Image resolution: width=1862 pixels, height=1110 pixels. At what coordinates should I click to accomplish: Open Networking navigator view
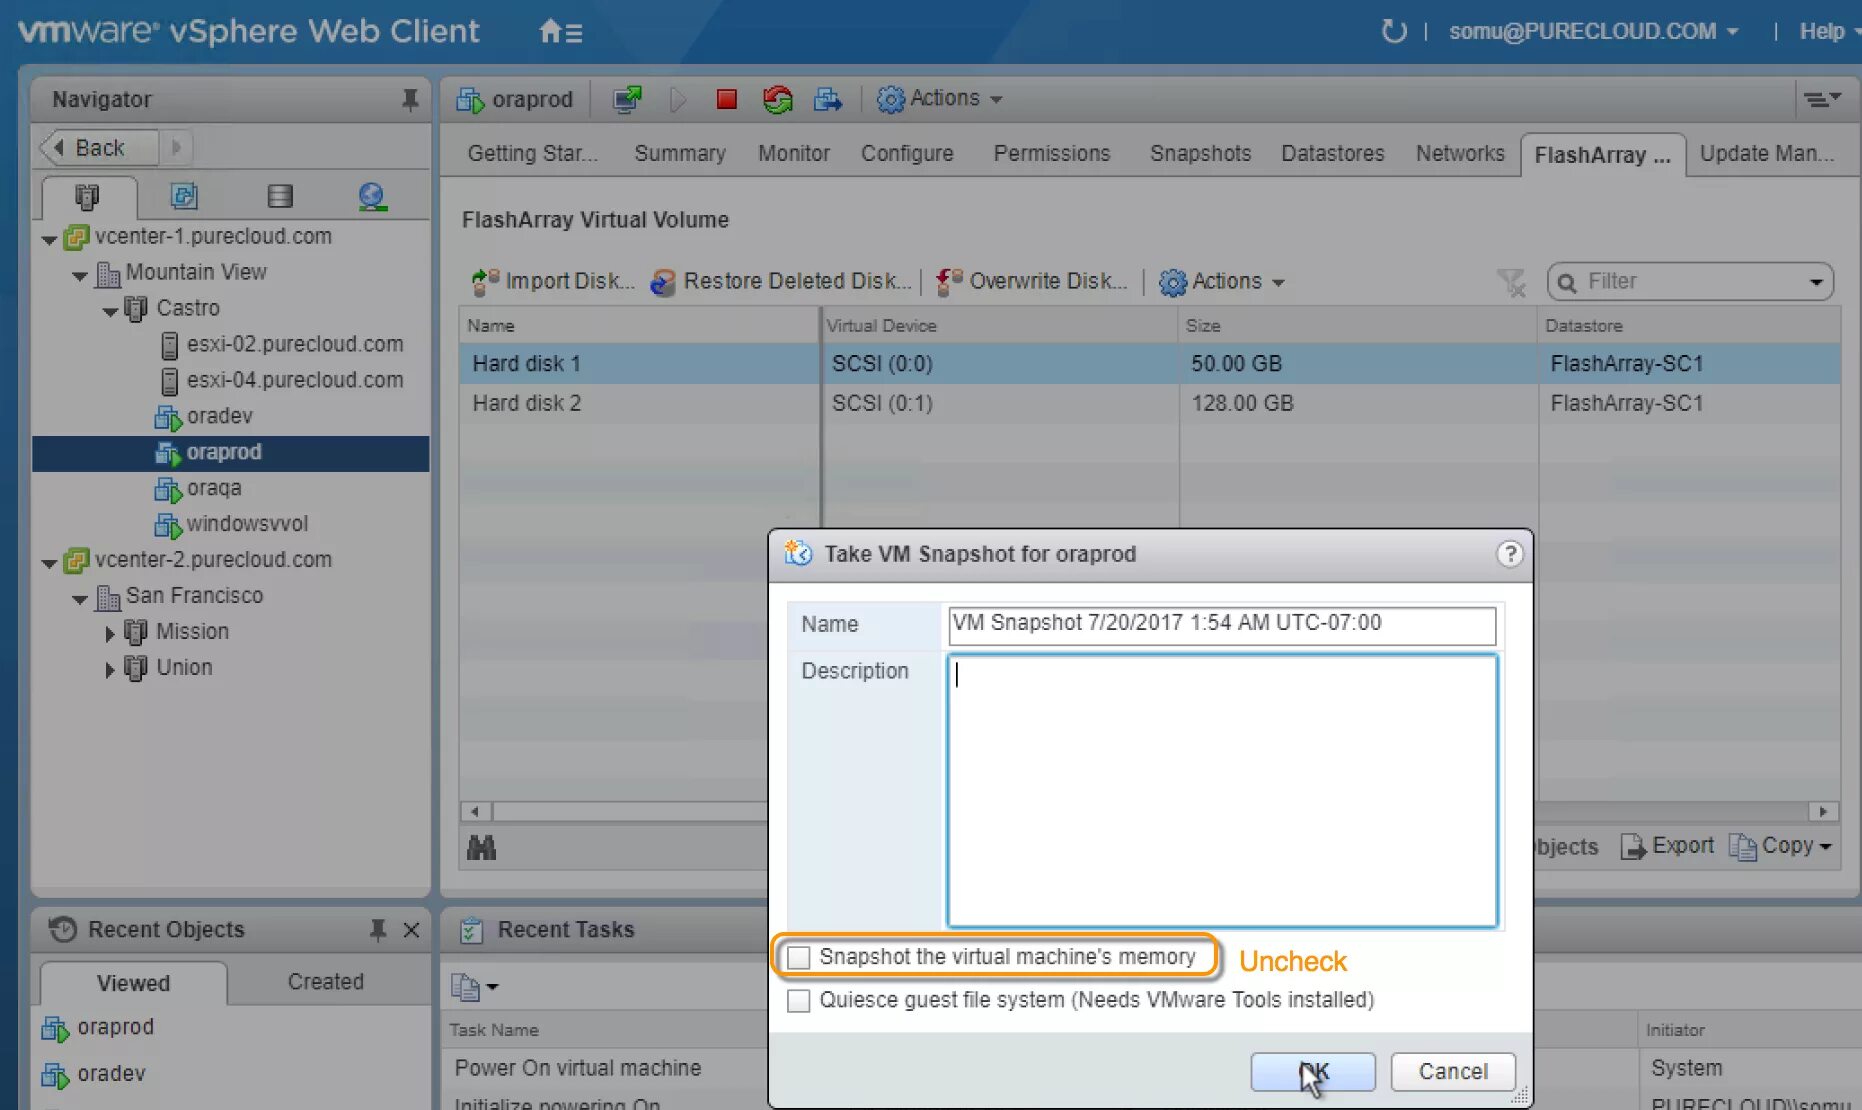pyautogui.click(x=372, y=196)
